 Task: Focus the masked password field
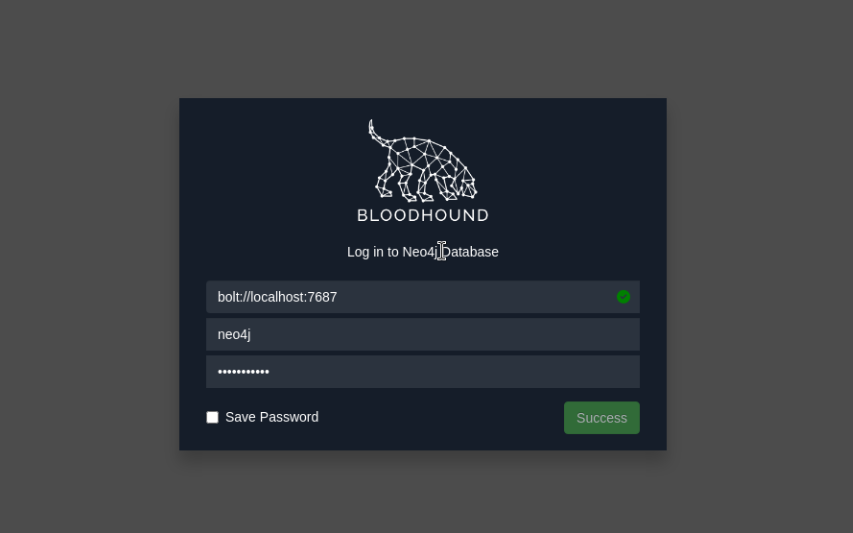pyautogui.click(x=423, y=372)
